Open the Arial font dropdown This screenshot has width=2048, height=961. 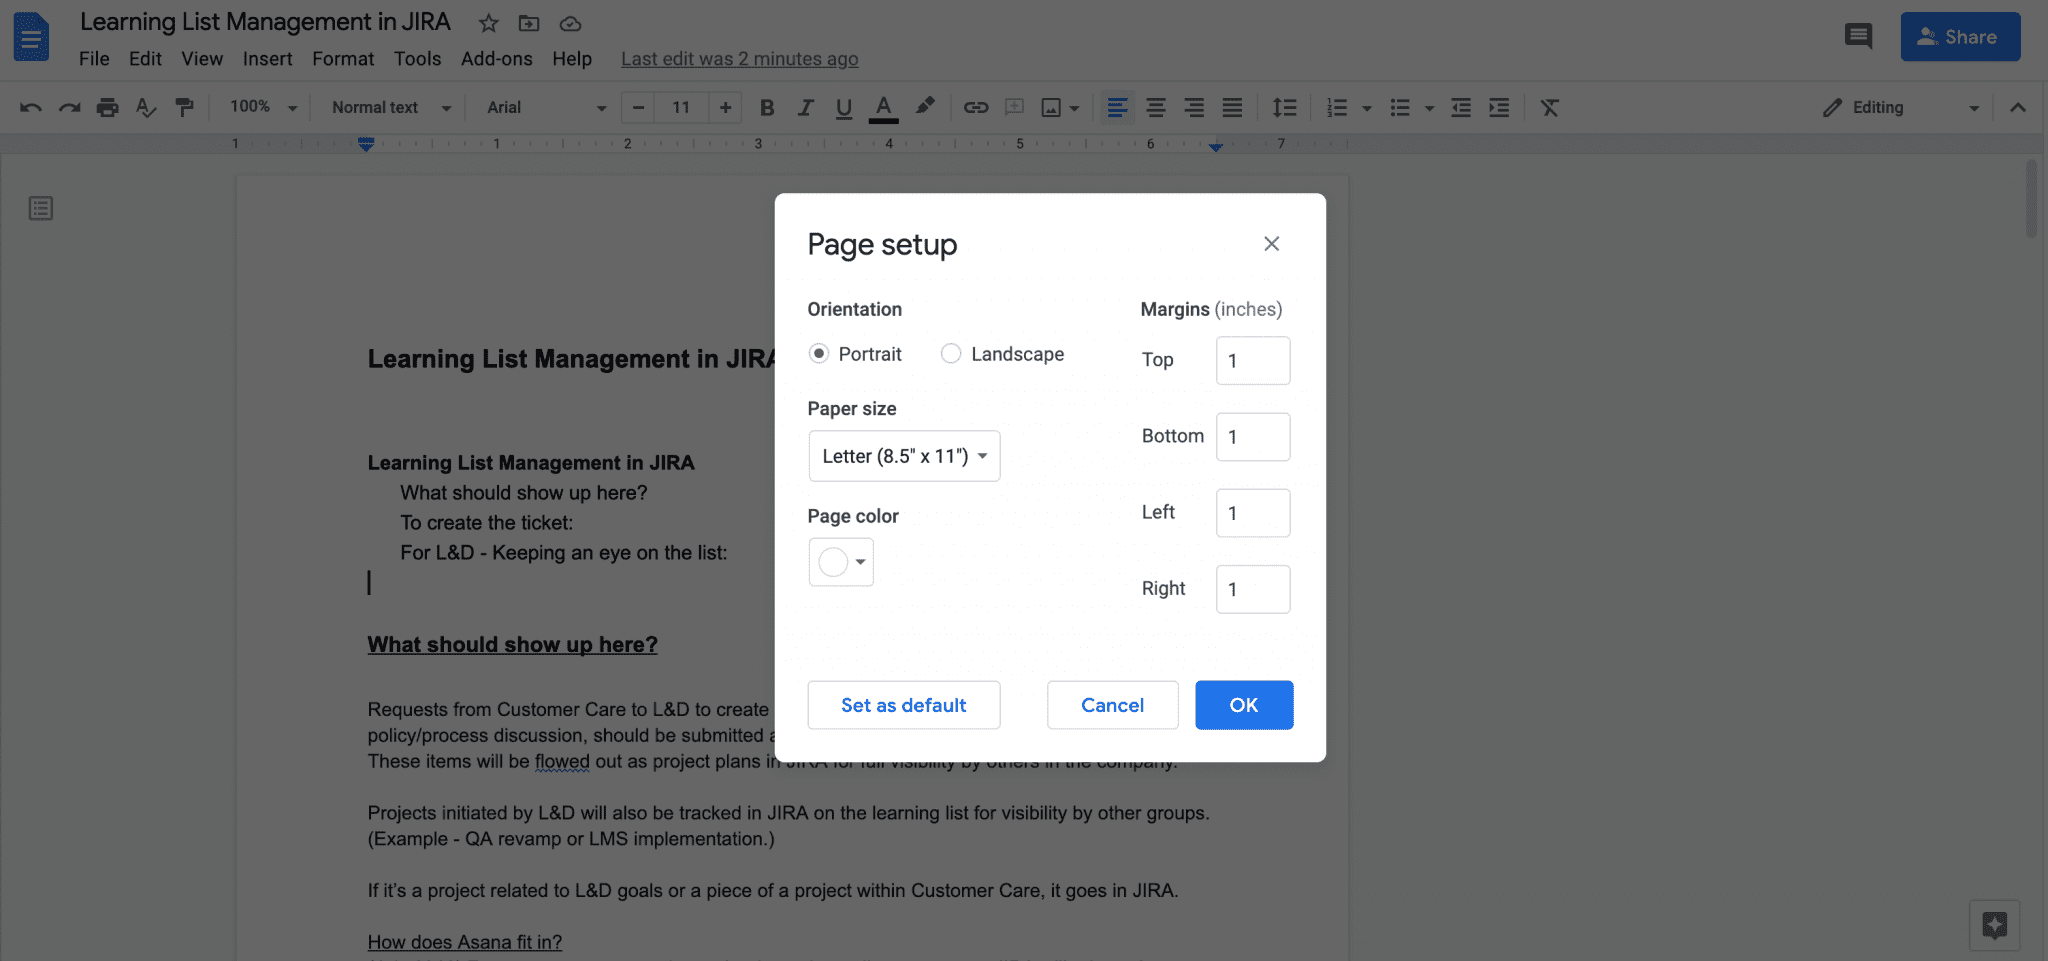click(546, 108)
